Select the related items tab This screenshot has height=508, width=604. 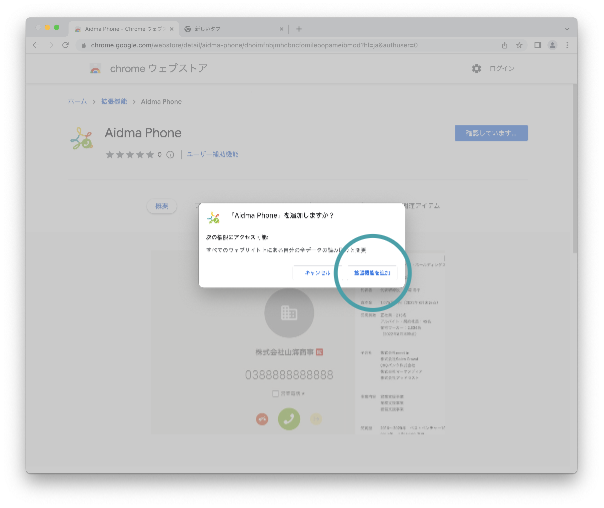422,206
